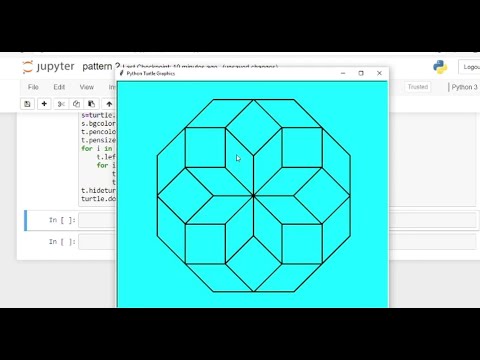Maximize the Python Turtle Graphics window

tap(361, 73)
